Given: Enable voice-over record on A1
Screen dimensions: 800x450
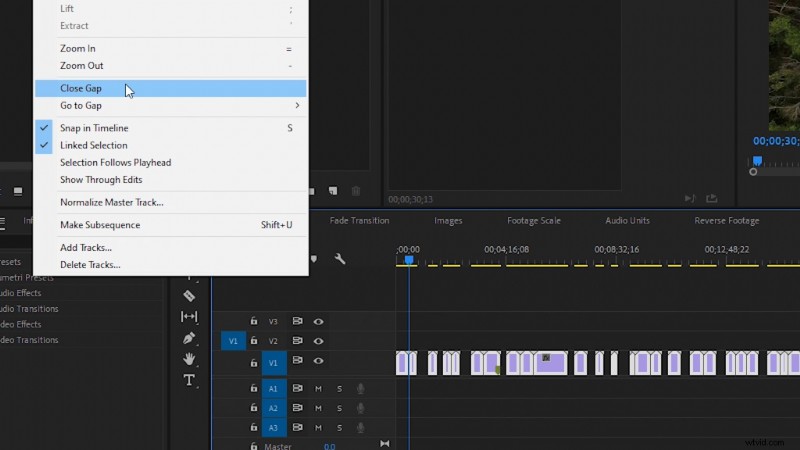Looking at the screenshot, I should [360, 389].
